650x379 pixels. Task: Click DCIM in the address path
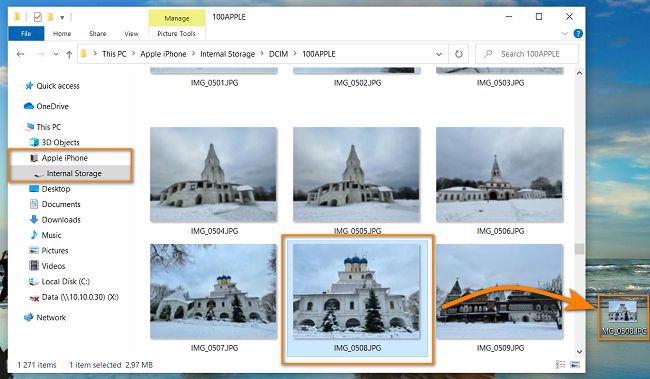pyautogui.click(x=279, y=54)
